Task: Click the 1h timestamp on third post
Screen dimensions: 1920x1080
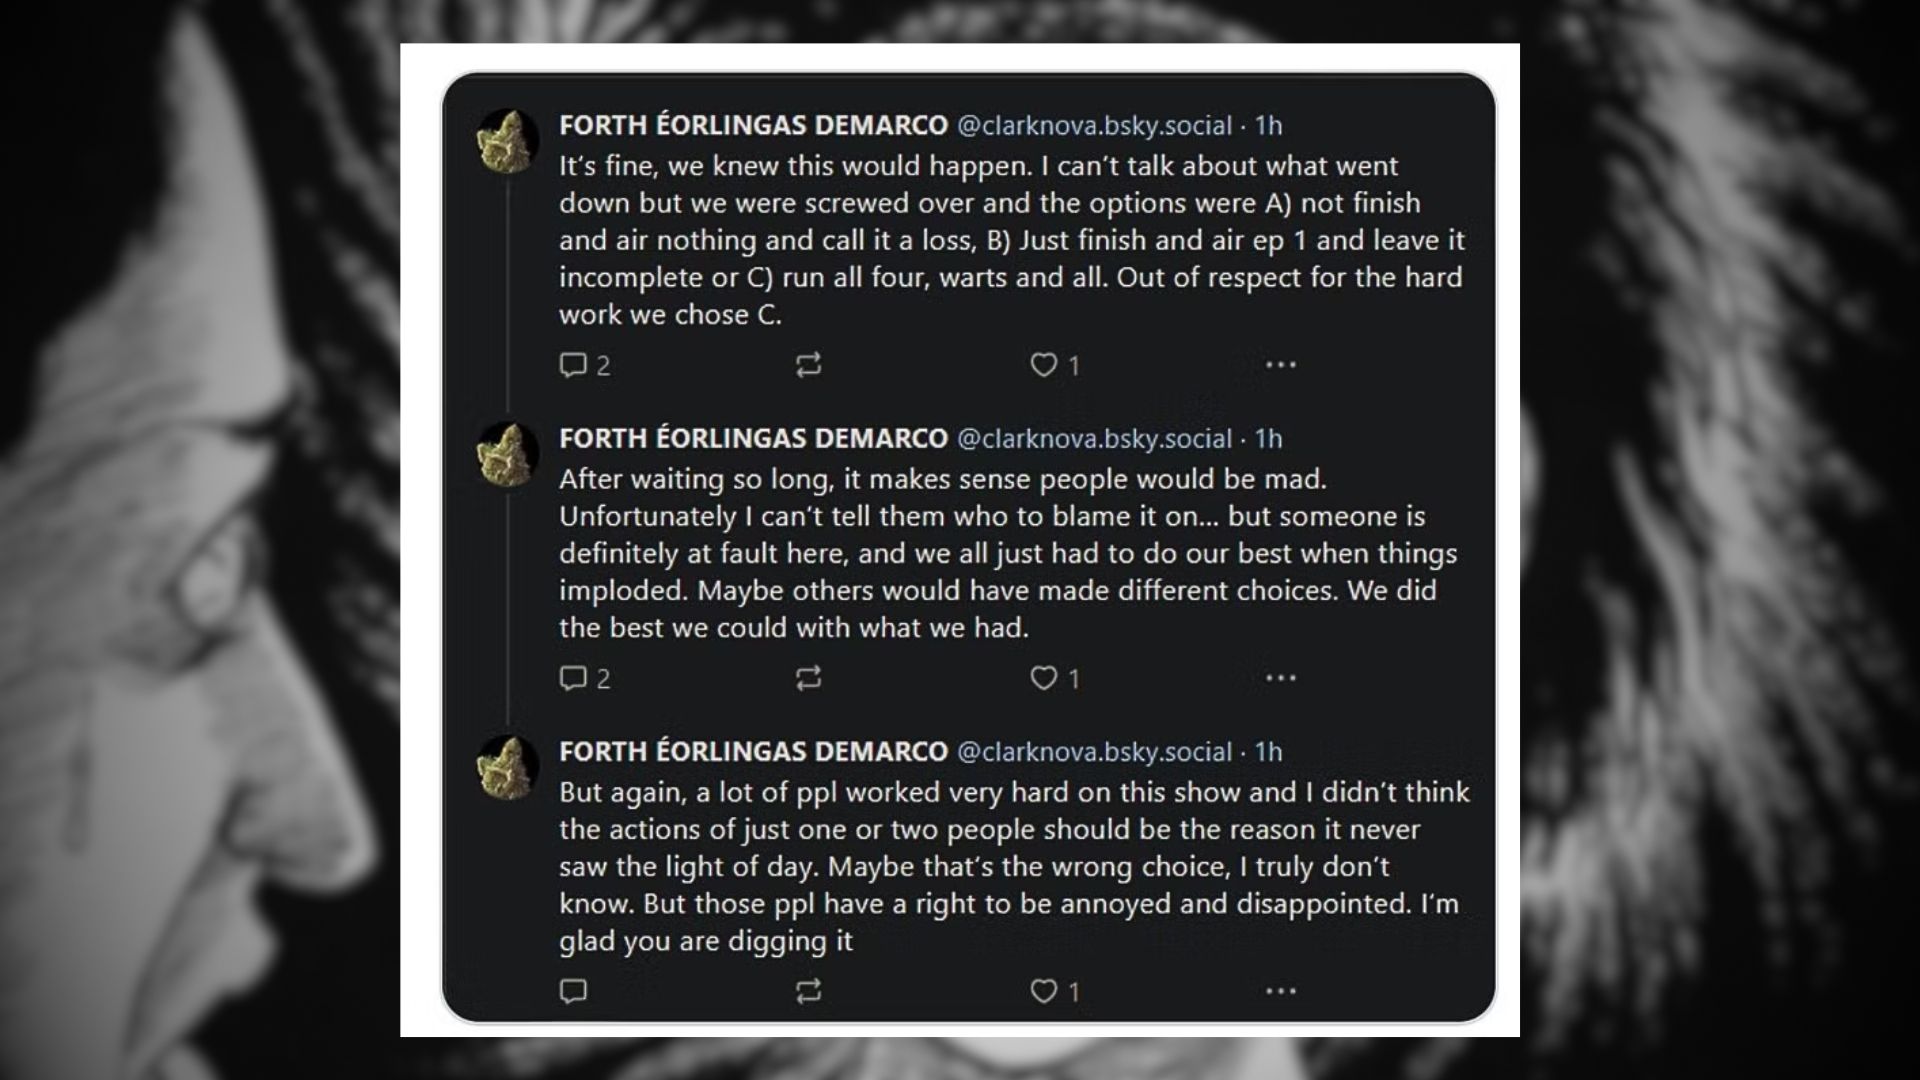Action: (x=1268, y=751)
